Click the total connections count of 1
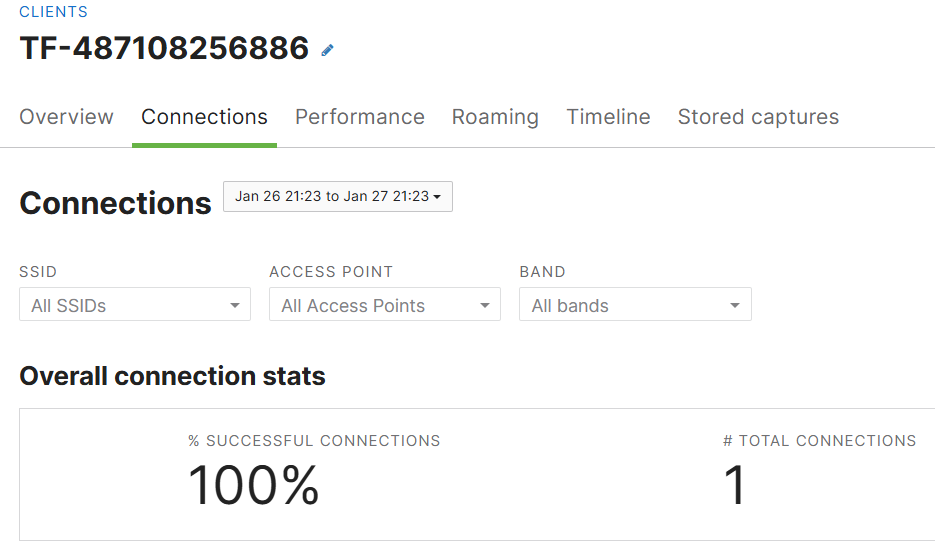935x554 pixels. [x=735, y=485]
